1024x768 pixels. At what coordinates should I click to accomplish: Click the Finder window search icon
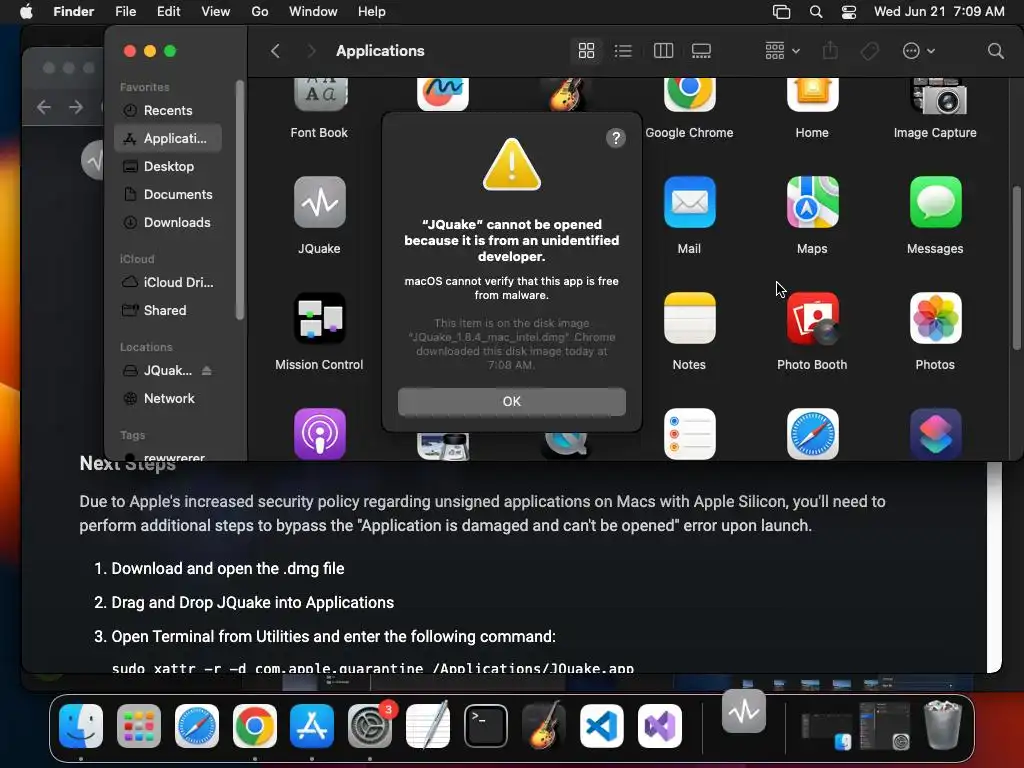[995, 51]
